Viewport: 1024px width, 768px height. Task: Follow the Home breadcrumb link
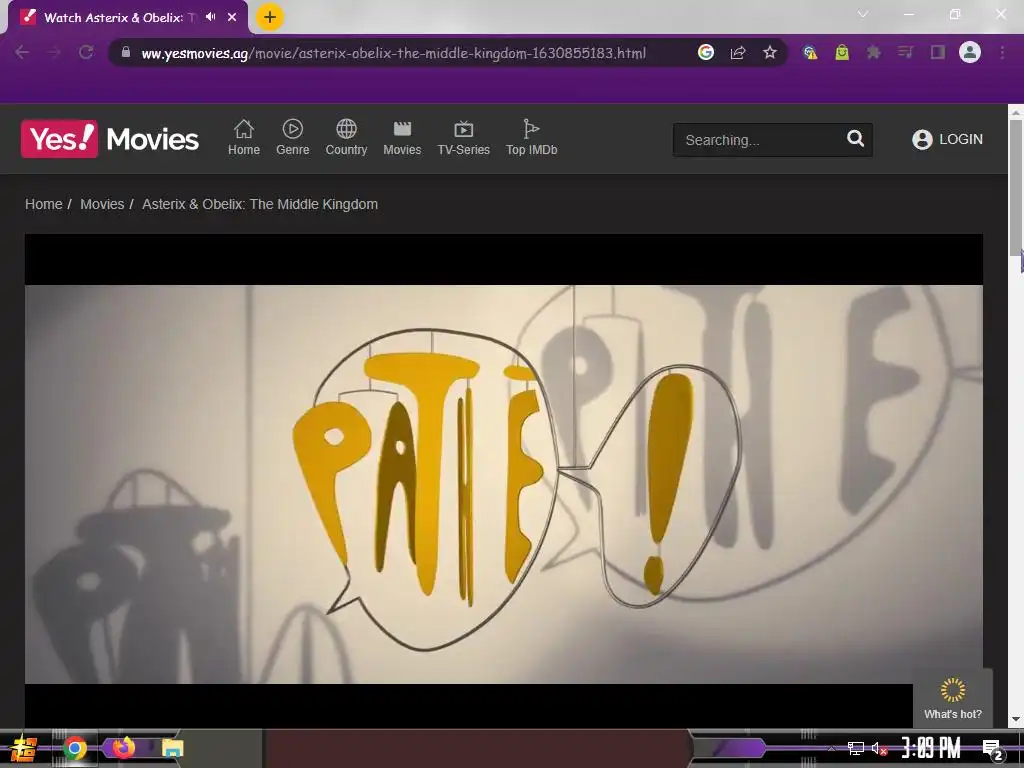click(x=44, y=204)
